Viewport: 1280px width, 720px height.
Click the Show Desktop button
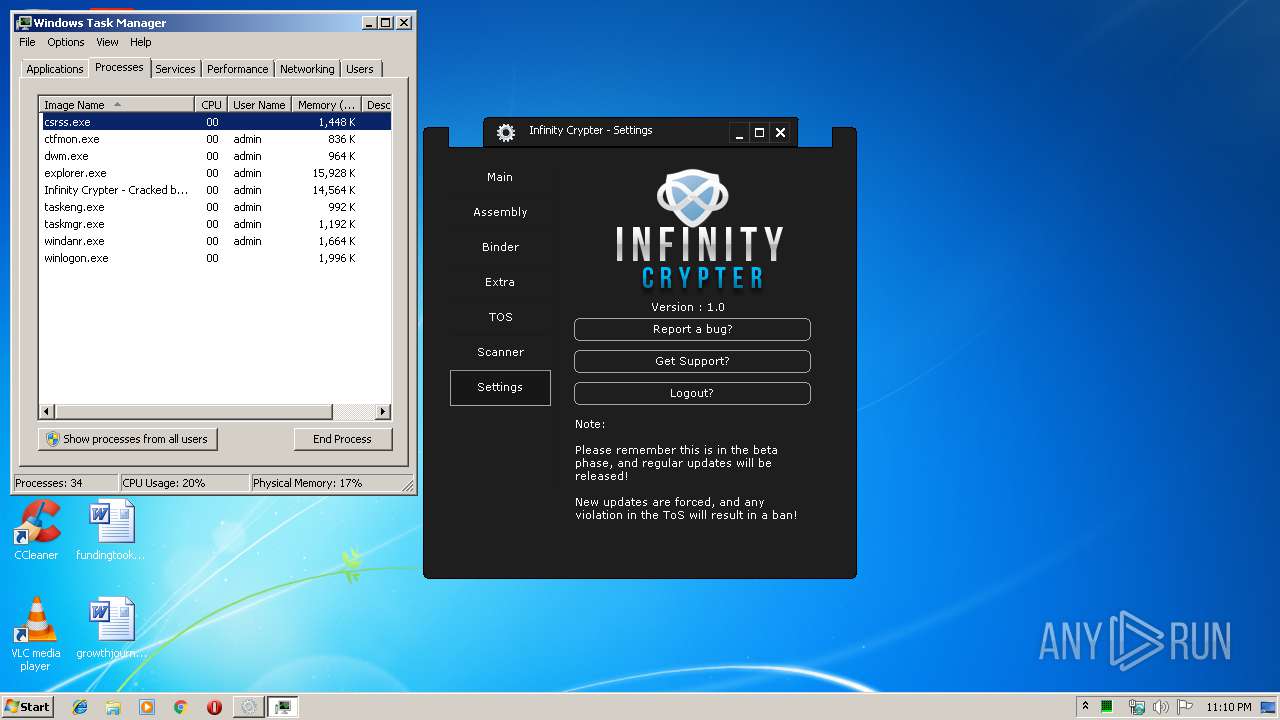[1269, 707]
